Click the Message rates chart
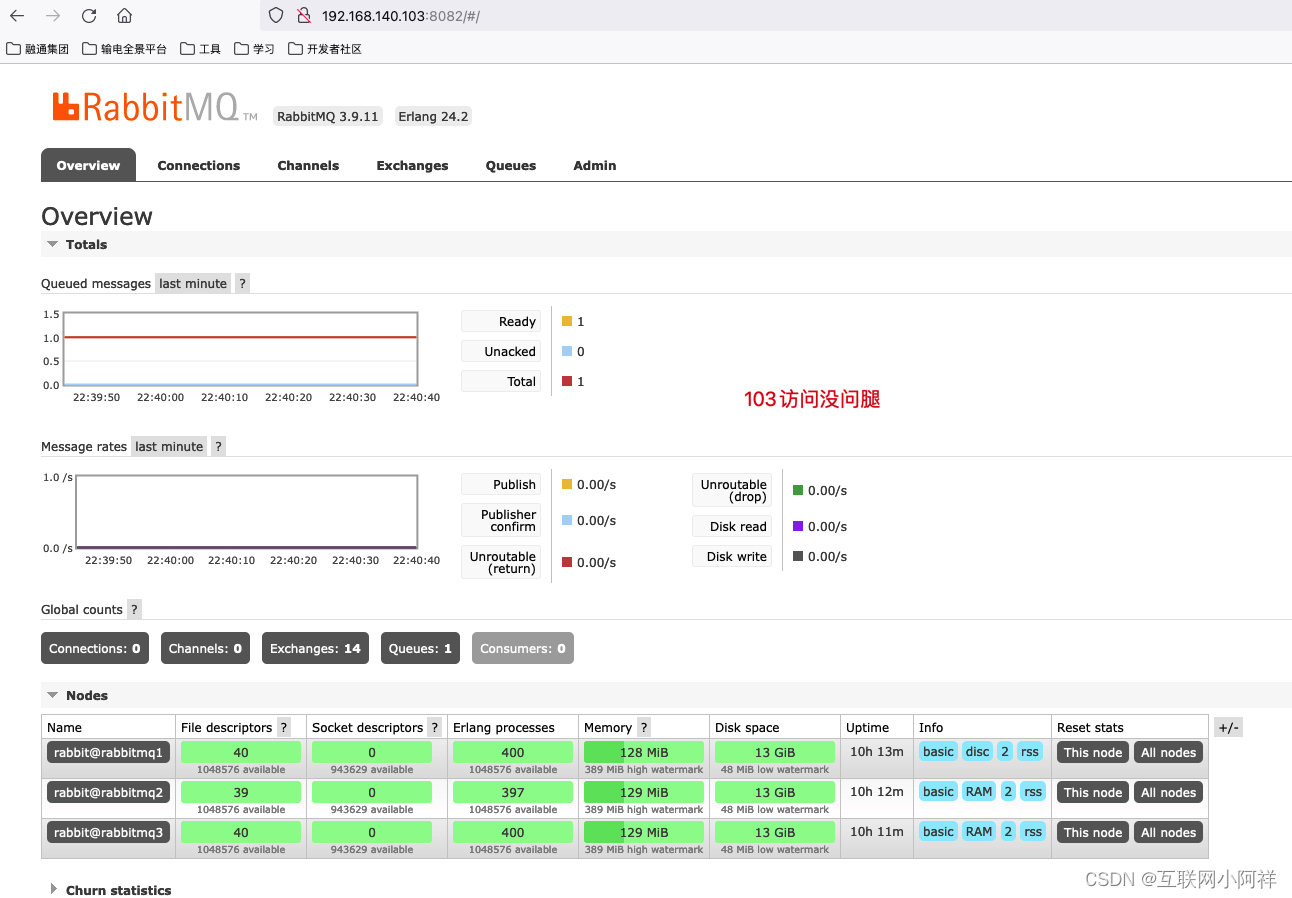The image size is (1292, 898). coord(246,512)
